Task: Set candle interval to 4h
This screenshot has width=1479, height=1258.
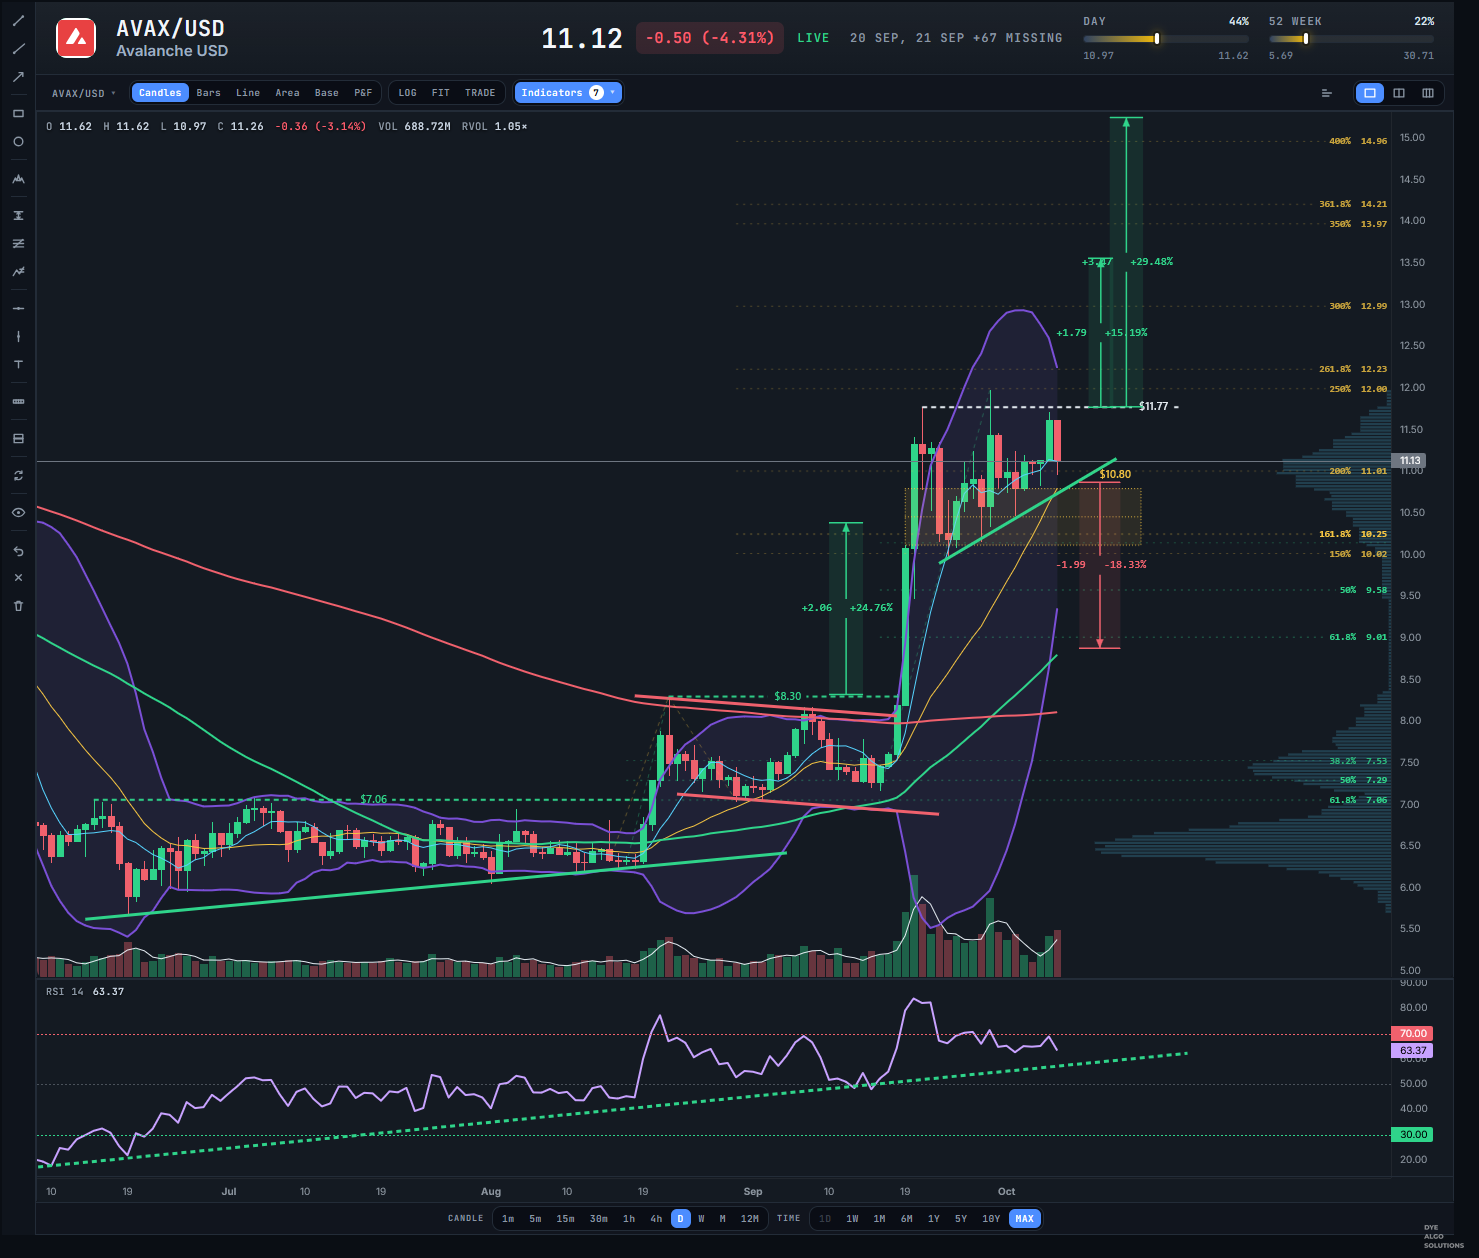Action: click(656, 1218)
